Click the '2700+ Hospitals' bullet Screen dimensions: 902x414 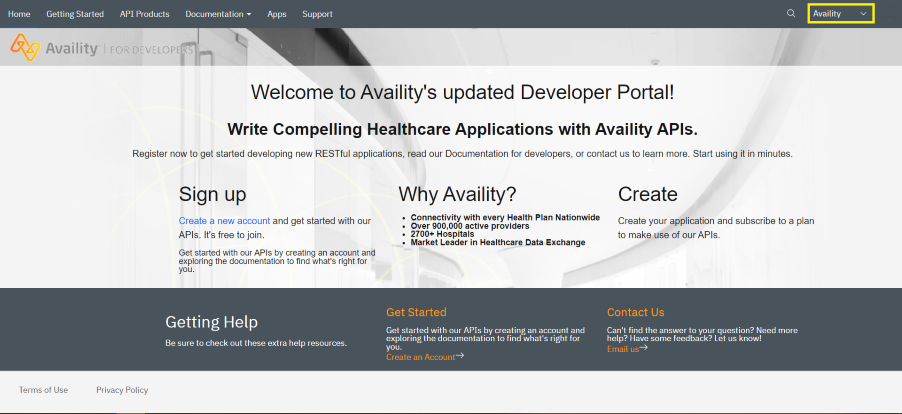click(442, 234)
